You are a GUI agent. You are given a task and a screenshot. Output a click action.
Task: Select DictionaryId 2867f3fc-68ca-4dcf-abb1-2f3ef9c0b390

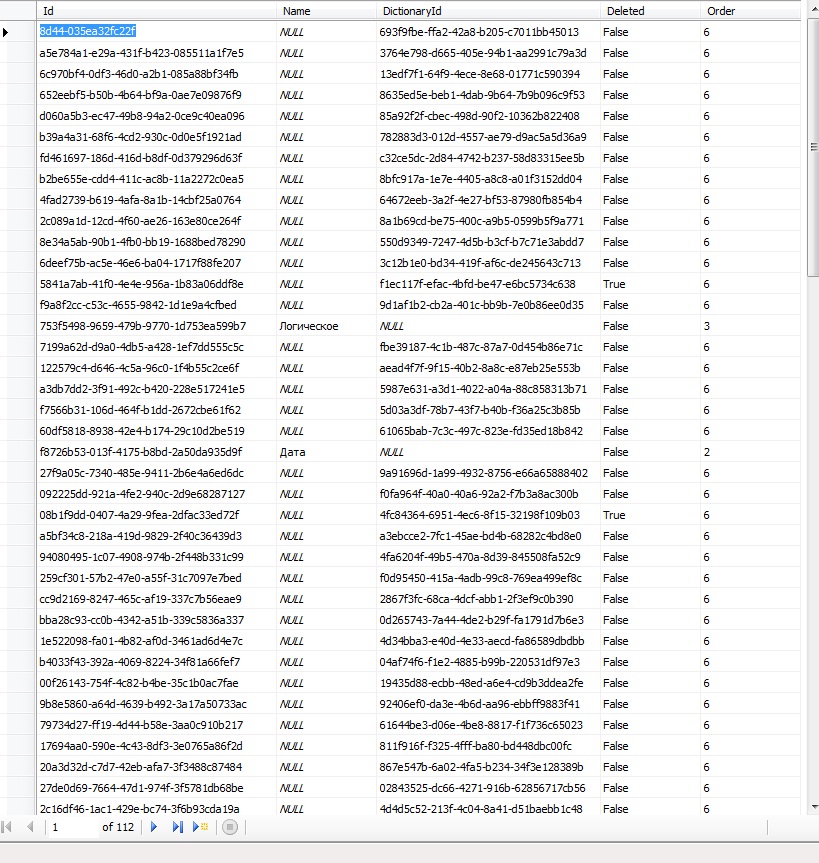coord(488,599)
